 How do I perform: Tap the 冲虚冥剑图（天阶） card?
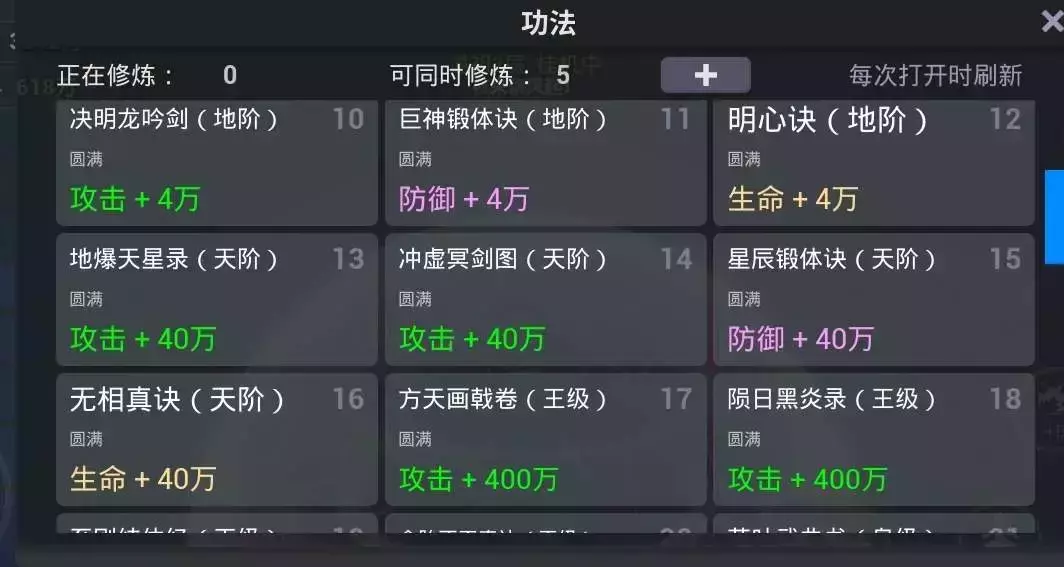(x=545, y=300)
